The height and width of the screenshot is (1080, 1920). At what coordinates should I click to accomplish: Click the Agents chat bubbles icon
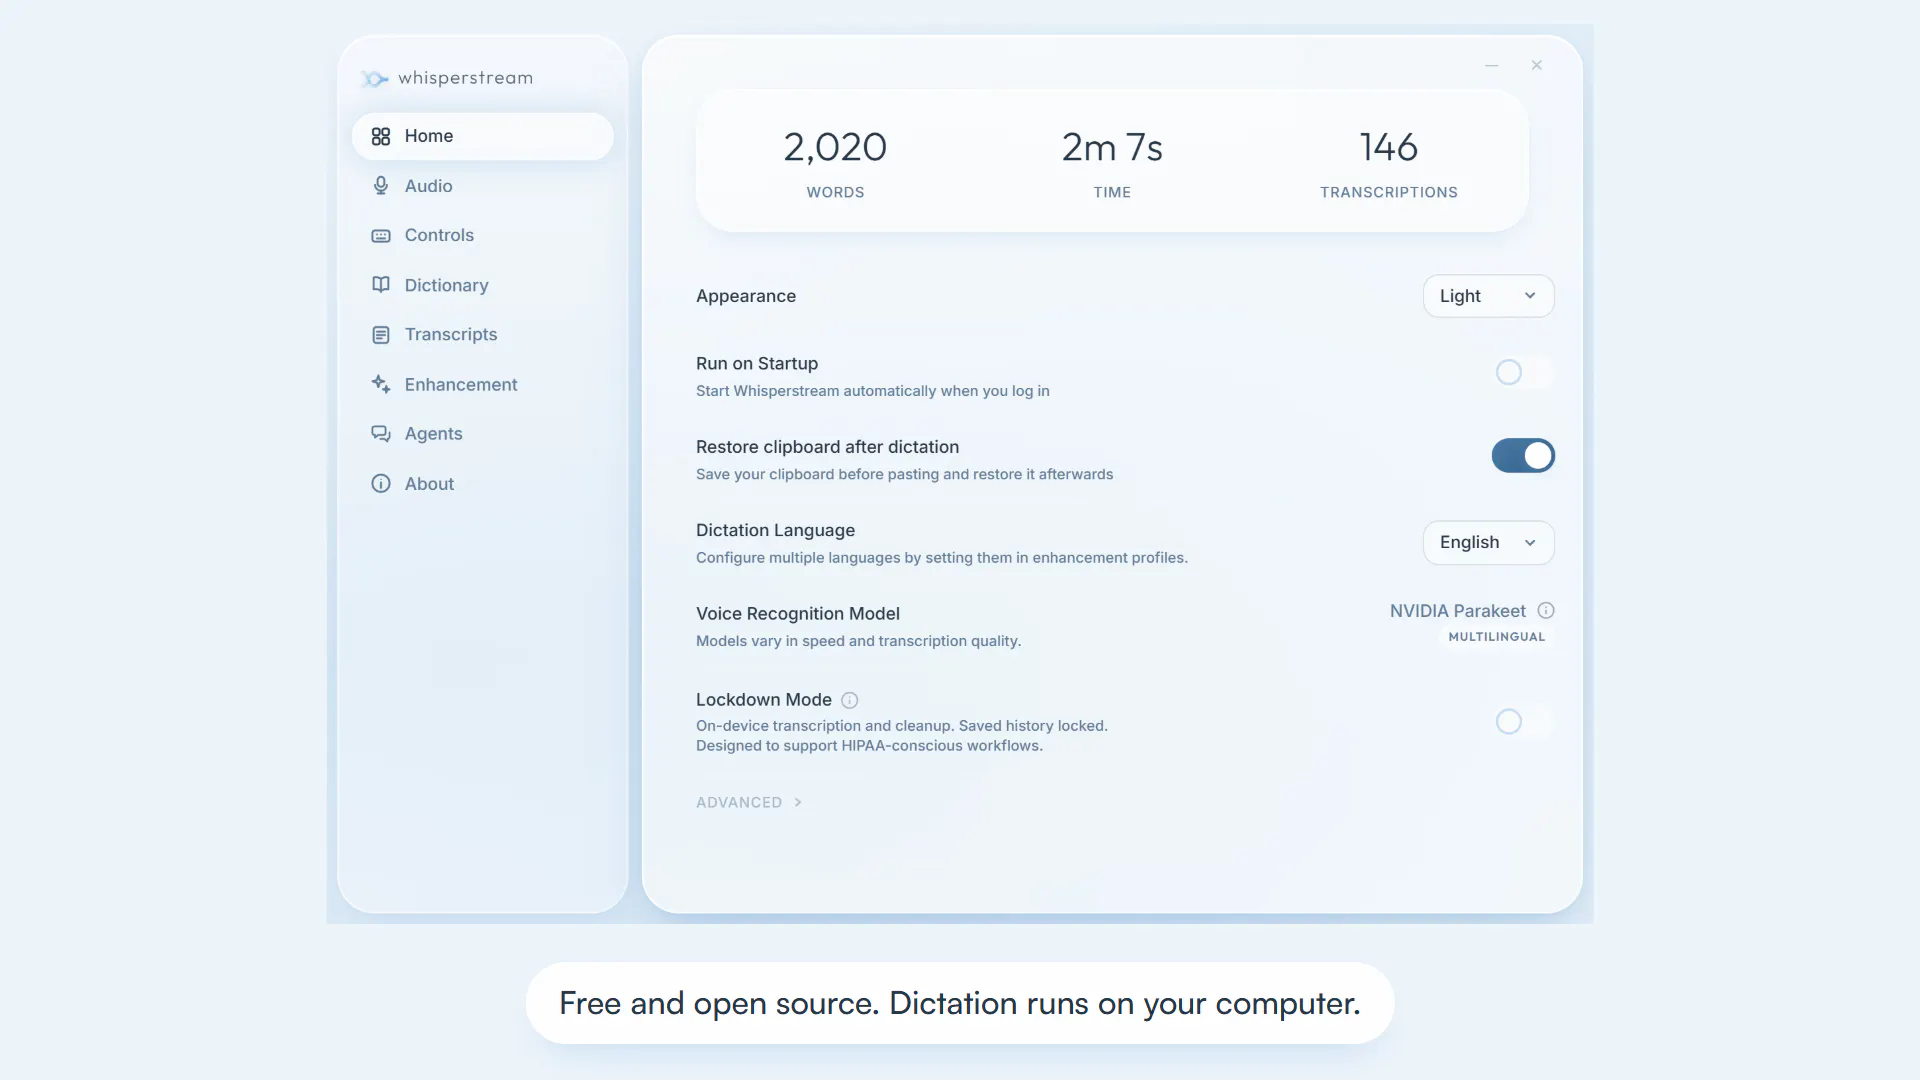tap(381, 434)
